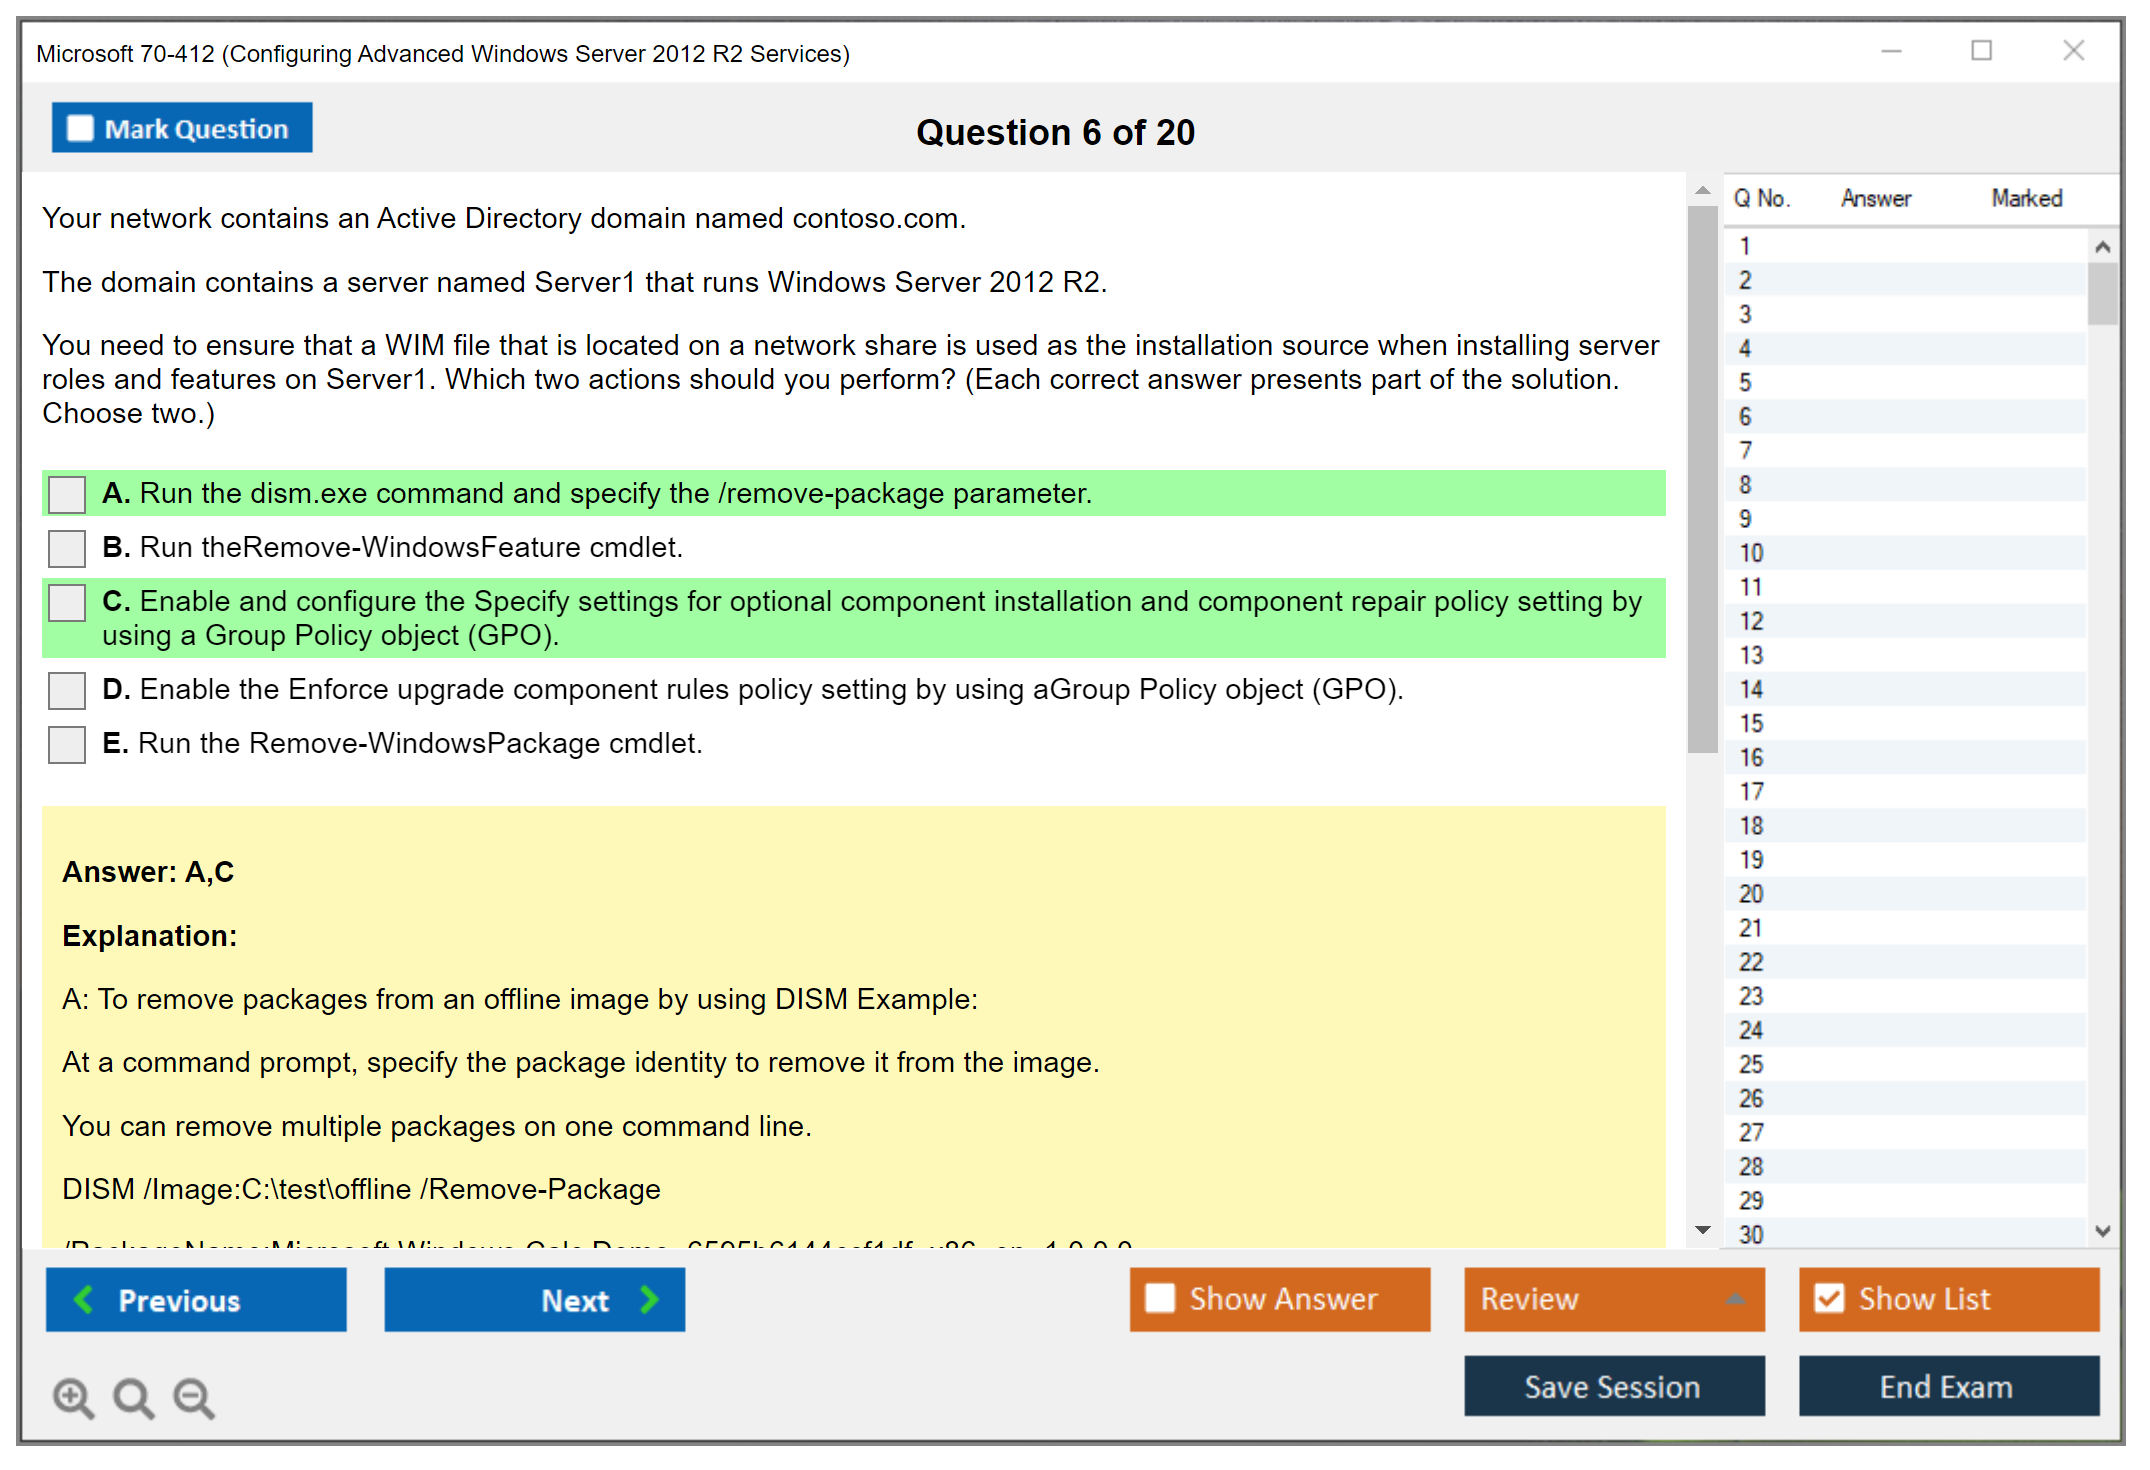This screenshot has width=2150, height=1470.
Task: Click the Save Session button
Action: 1613,1386
